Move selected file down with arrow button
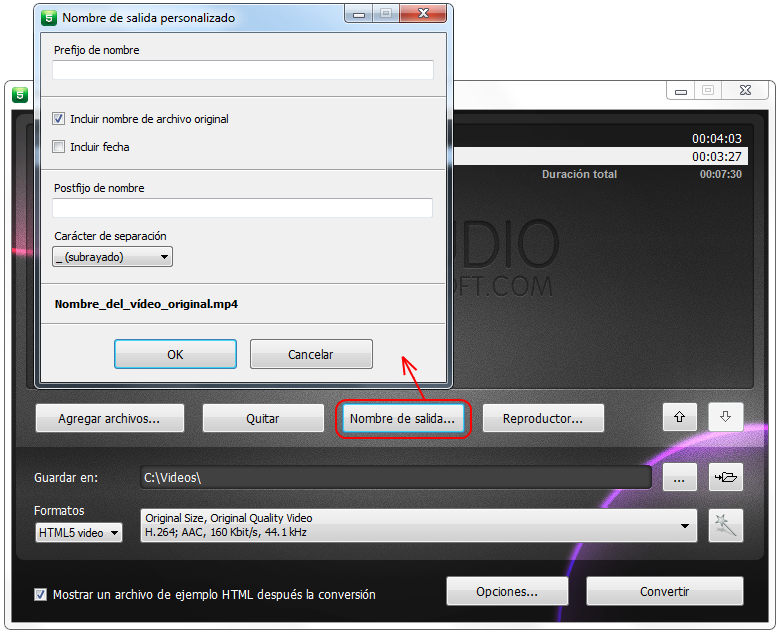The height and width of the screenshot is (636, 783). click(726, 417)
